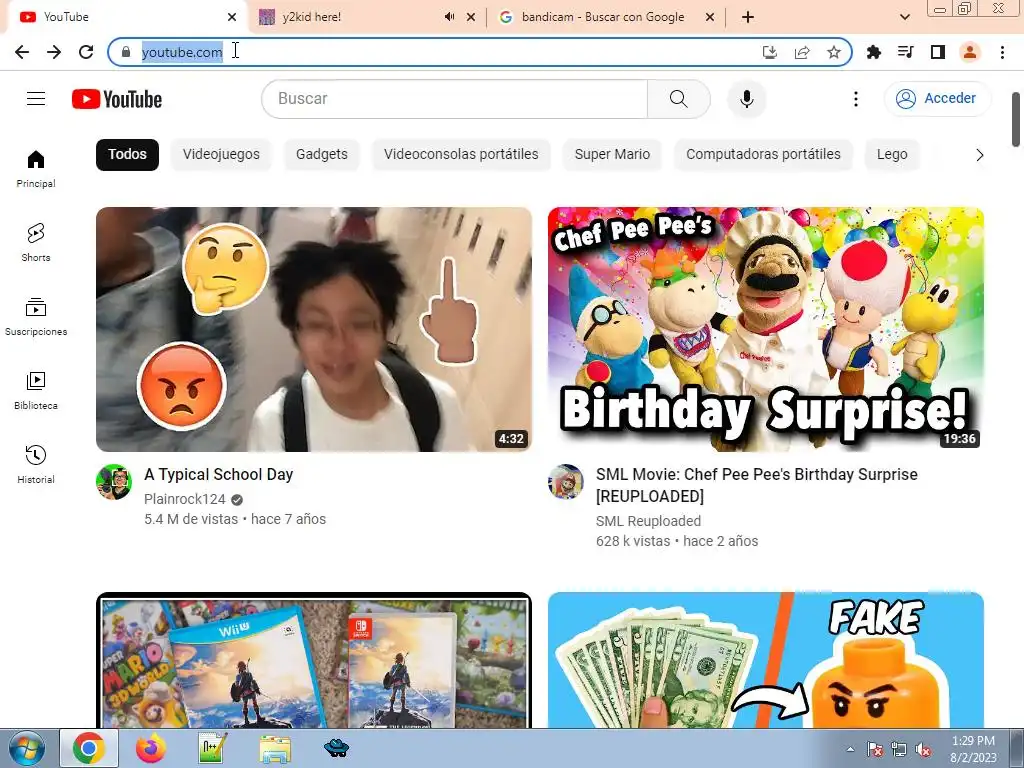Open Shorts from the sidebar
The height and width of the screenshot is (768, 1024).
(x=36, y=242)
